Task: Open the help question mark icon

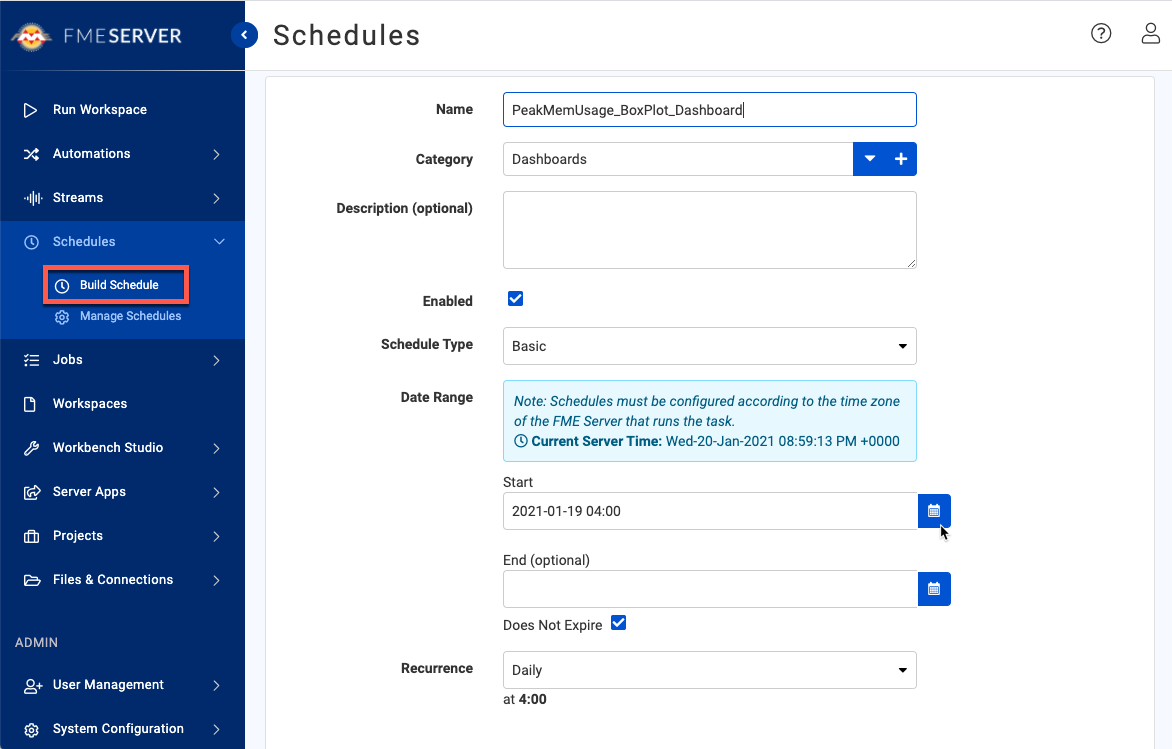Action: coord(1101,34)
